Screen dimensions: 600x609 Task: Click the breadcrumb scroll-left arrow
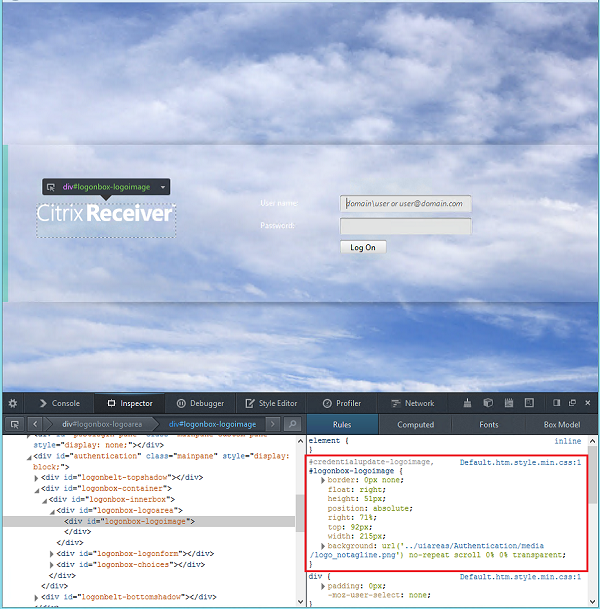pyautogui.click(x=34, y=424)
